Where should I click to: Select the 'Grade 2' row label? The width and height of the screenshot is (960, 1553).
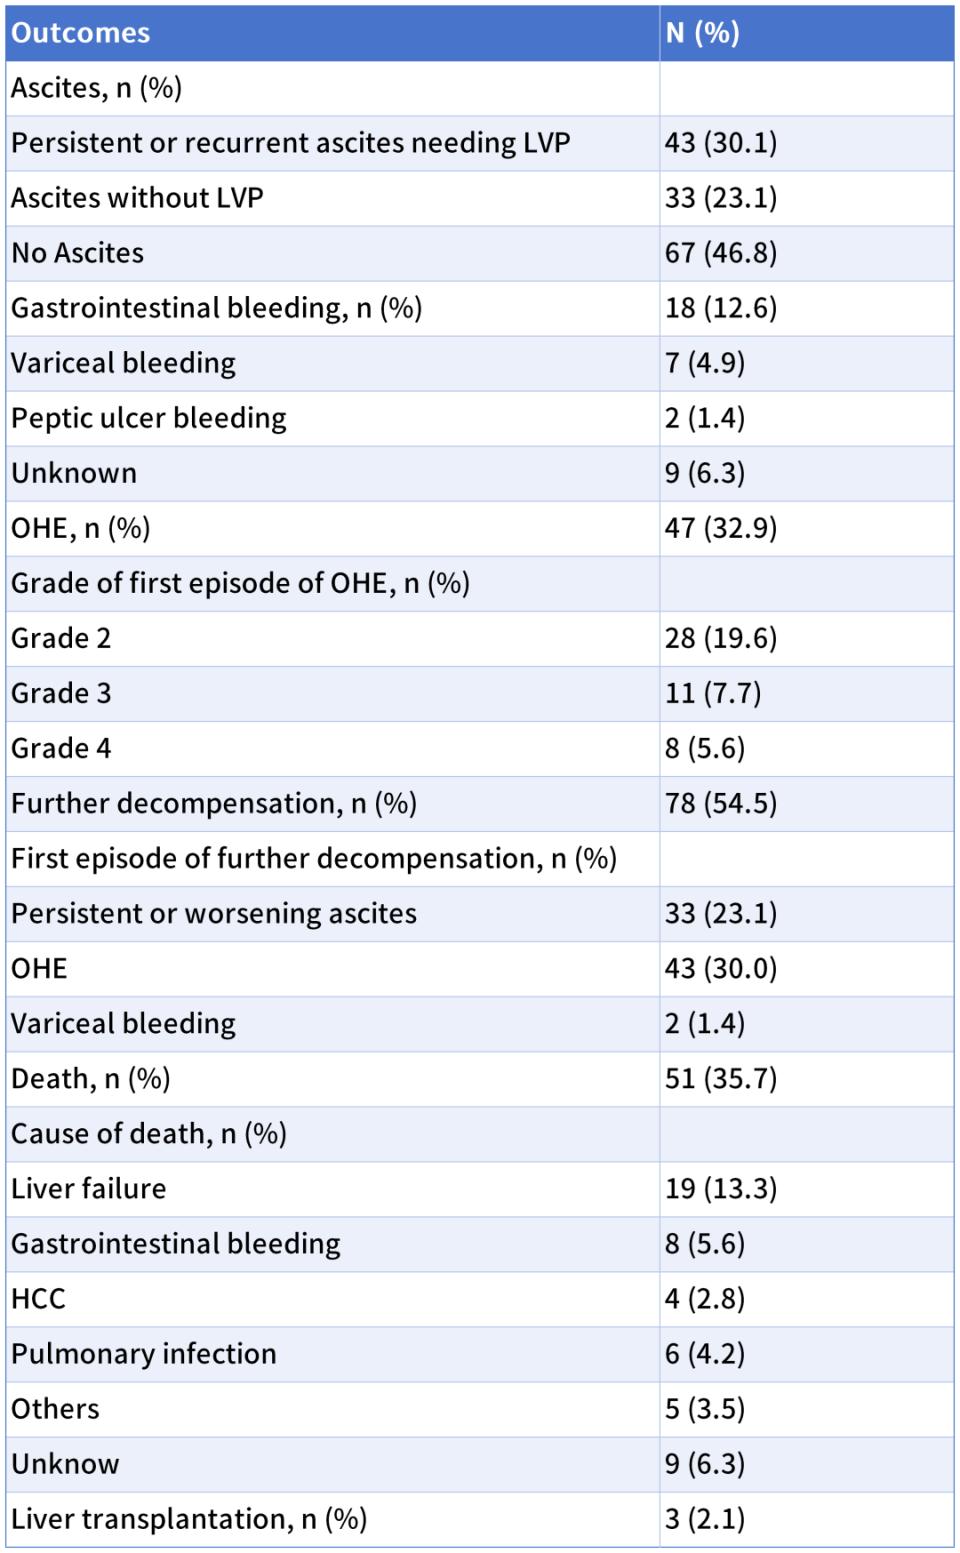(61, 638)
